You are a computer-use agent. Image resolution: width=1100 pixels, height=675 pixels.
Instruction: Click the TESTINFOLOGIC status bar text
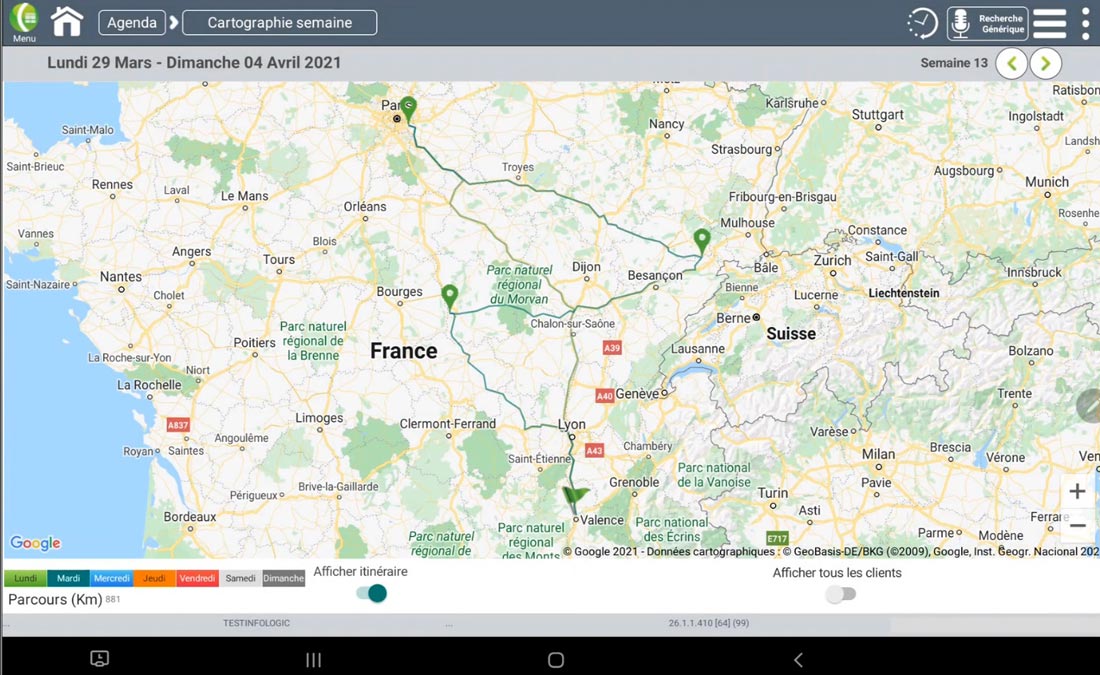pyautogui.click(x=256, y=623)
